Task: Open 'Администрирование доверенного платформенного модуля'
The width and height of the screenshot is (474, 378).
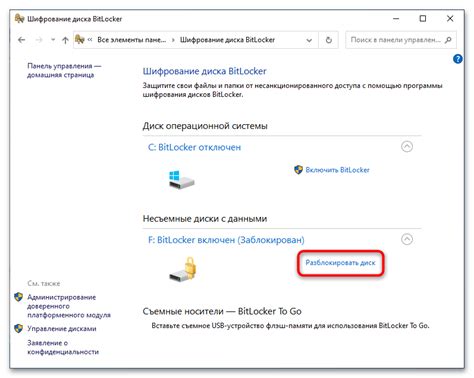Action: [69, 306]
